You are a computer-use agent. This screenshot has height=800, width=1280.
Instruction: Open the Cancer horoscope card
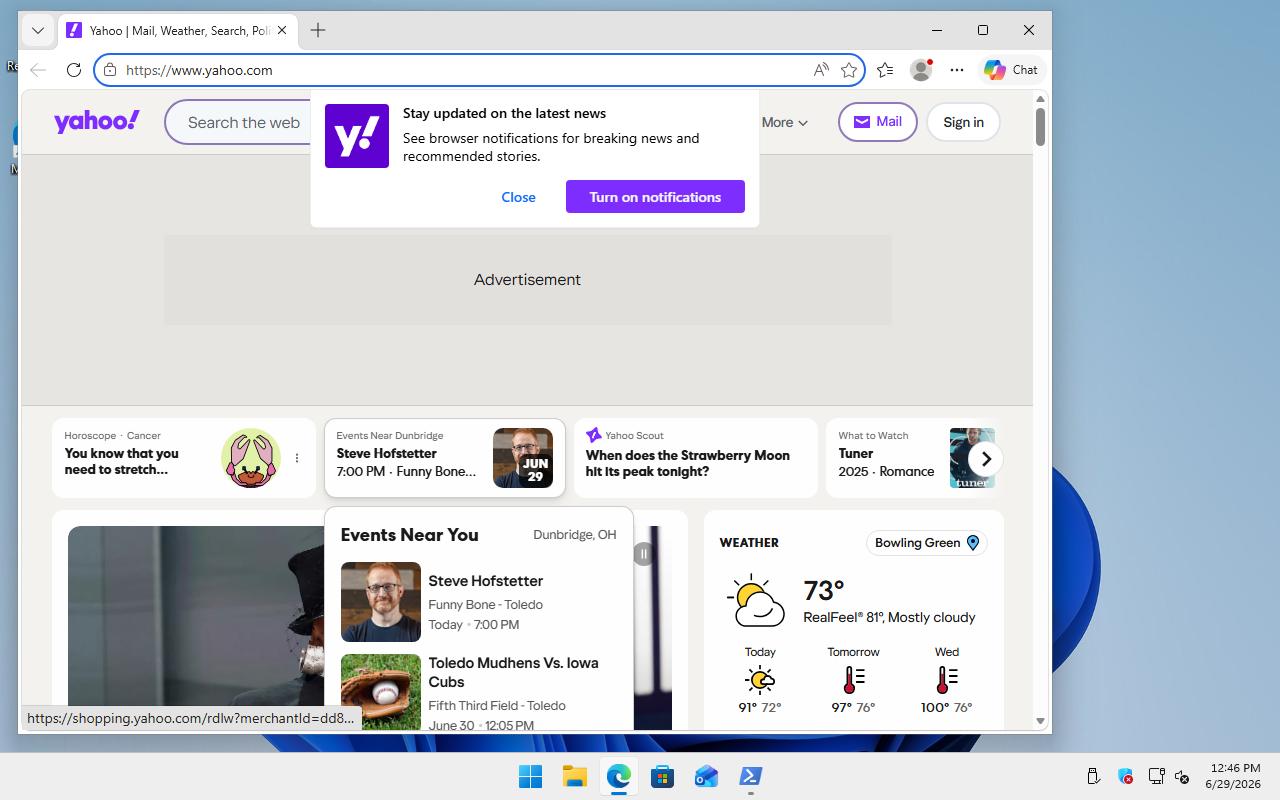tap(184, 458)
